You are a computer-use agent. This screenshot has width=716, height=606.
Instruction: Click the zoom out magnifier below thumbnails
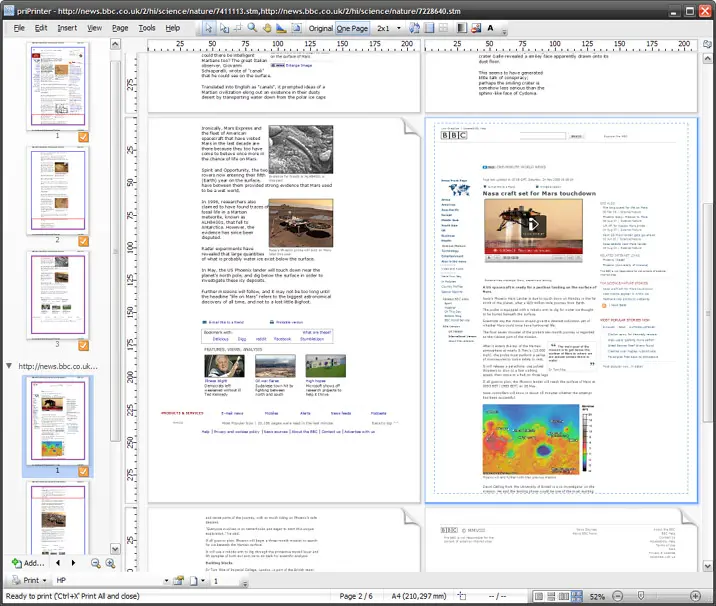click(x=96, y=563)
